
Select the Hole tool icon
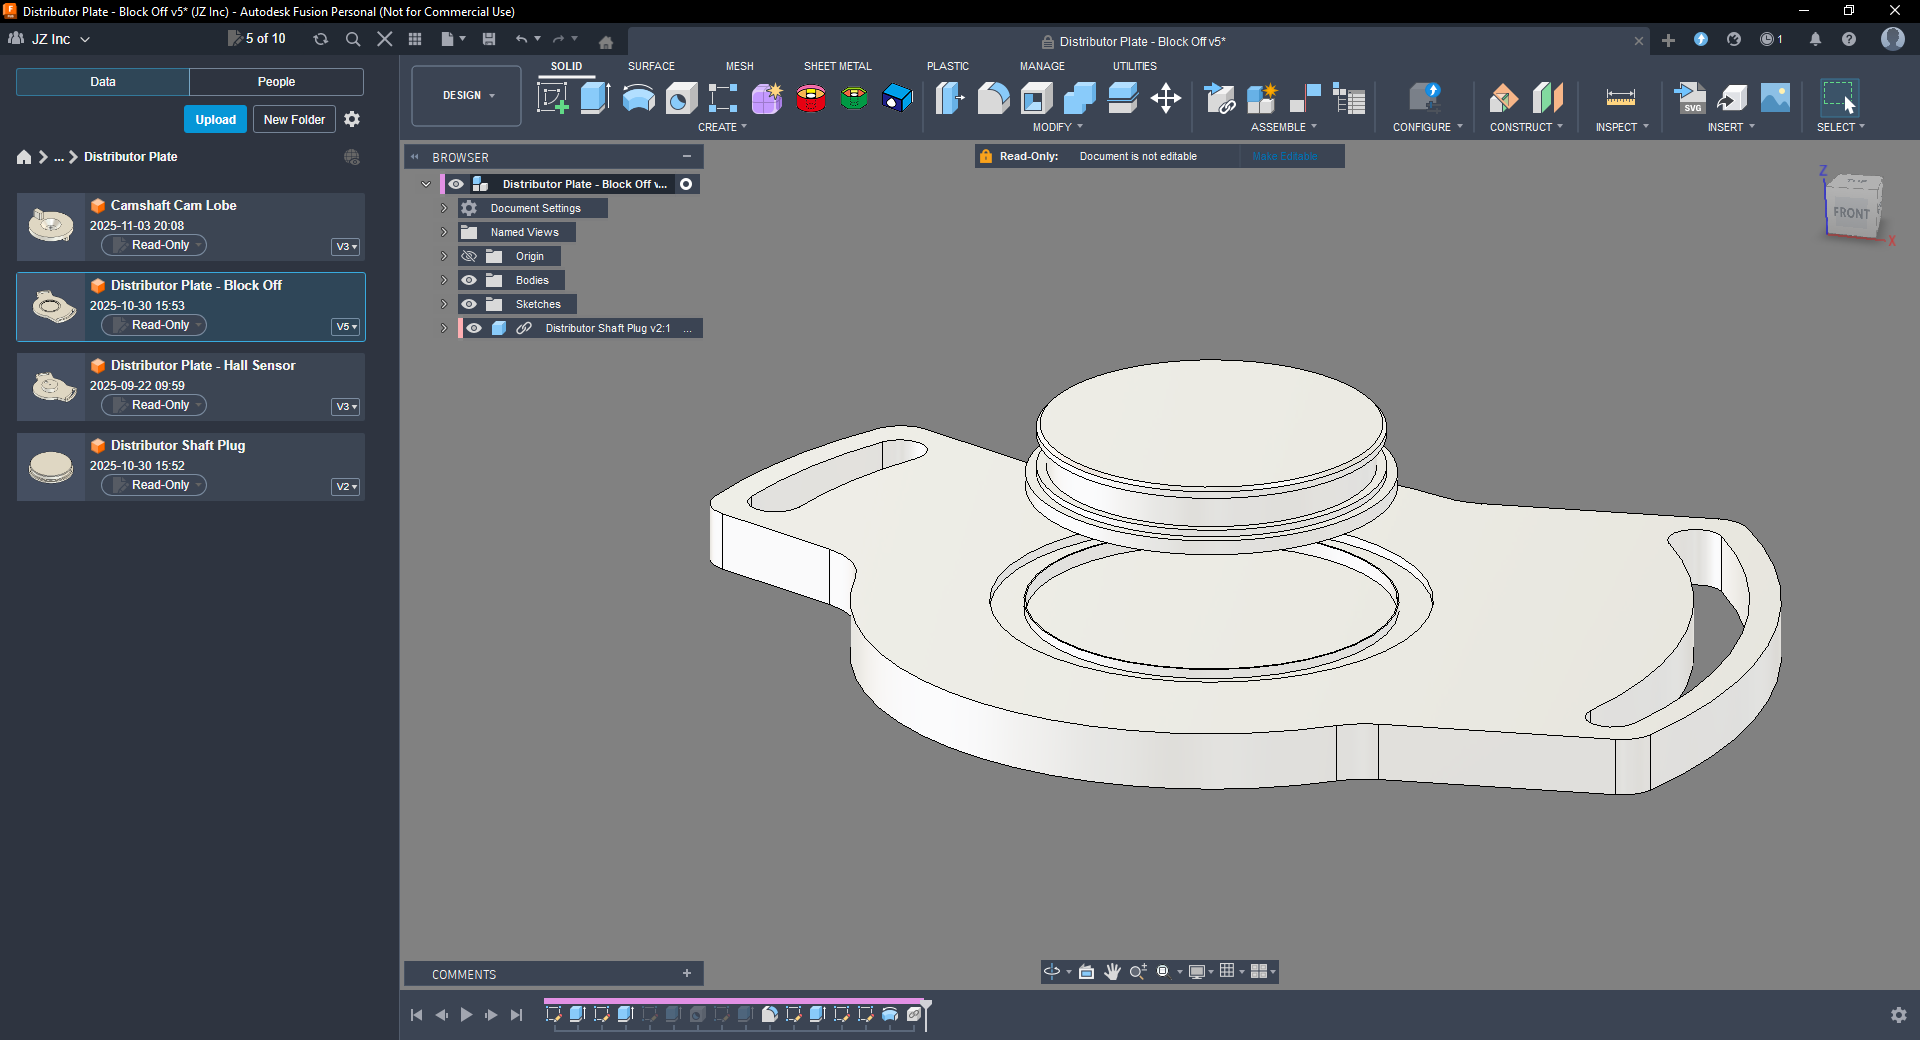click(681, 98)
